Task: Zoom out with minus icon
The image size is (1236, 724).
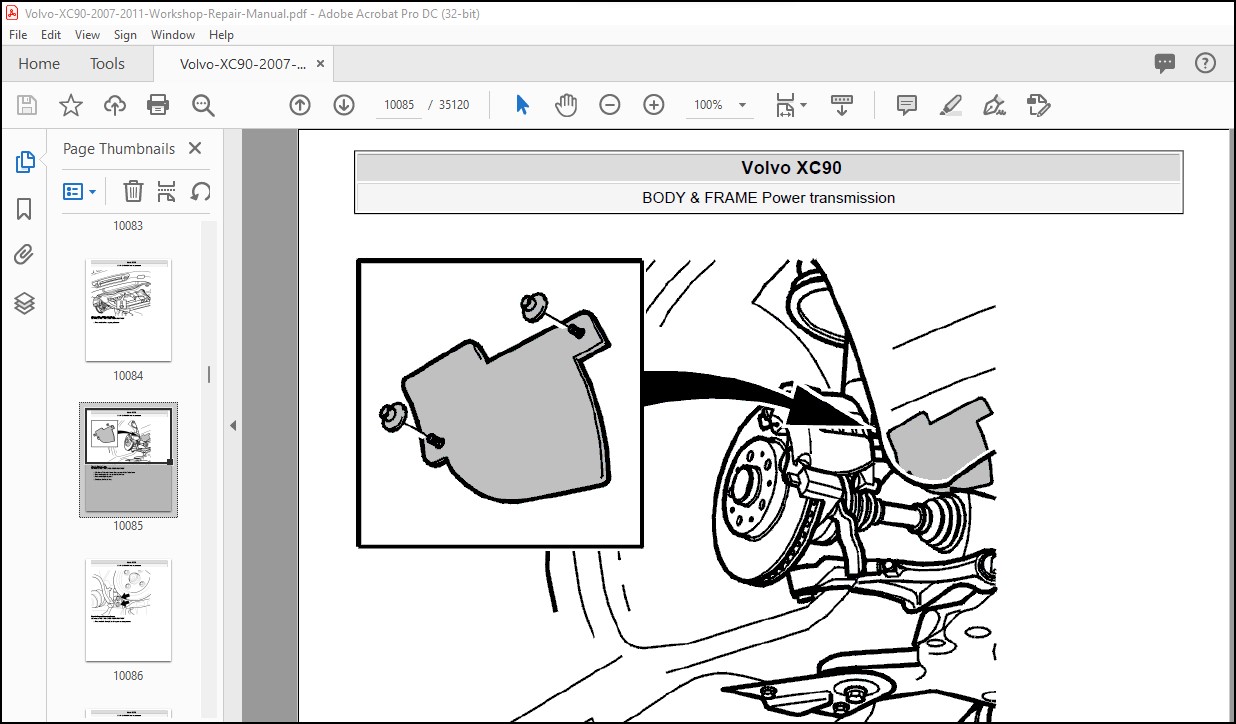Action: [610, 105]
